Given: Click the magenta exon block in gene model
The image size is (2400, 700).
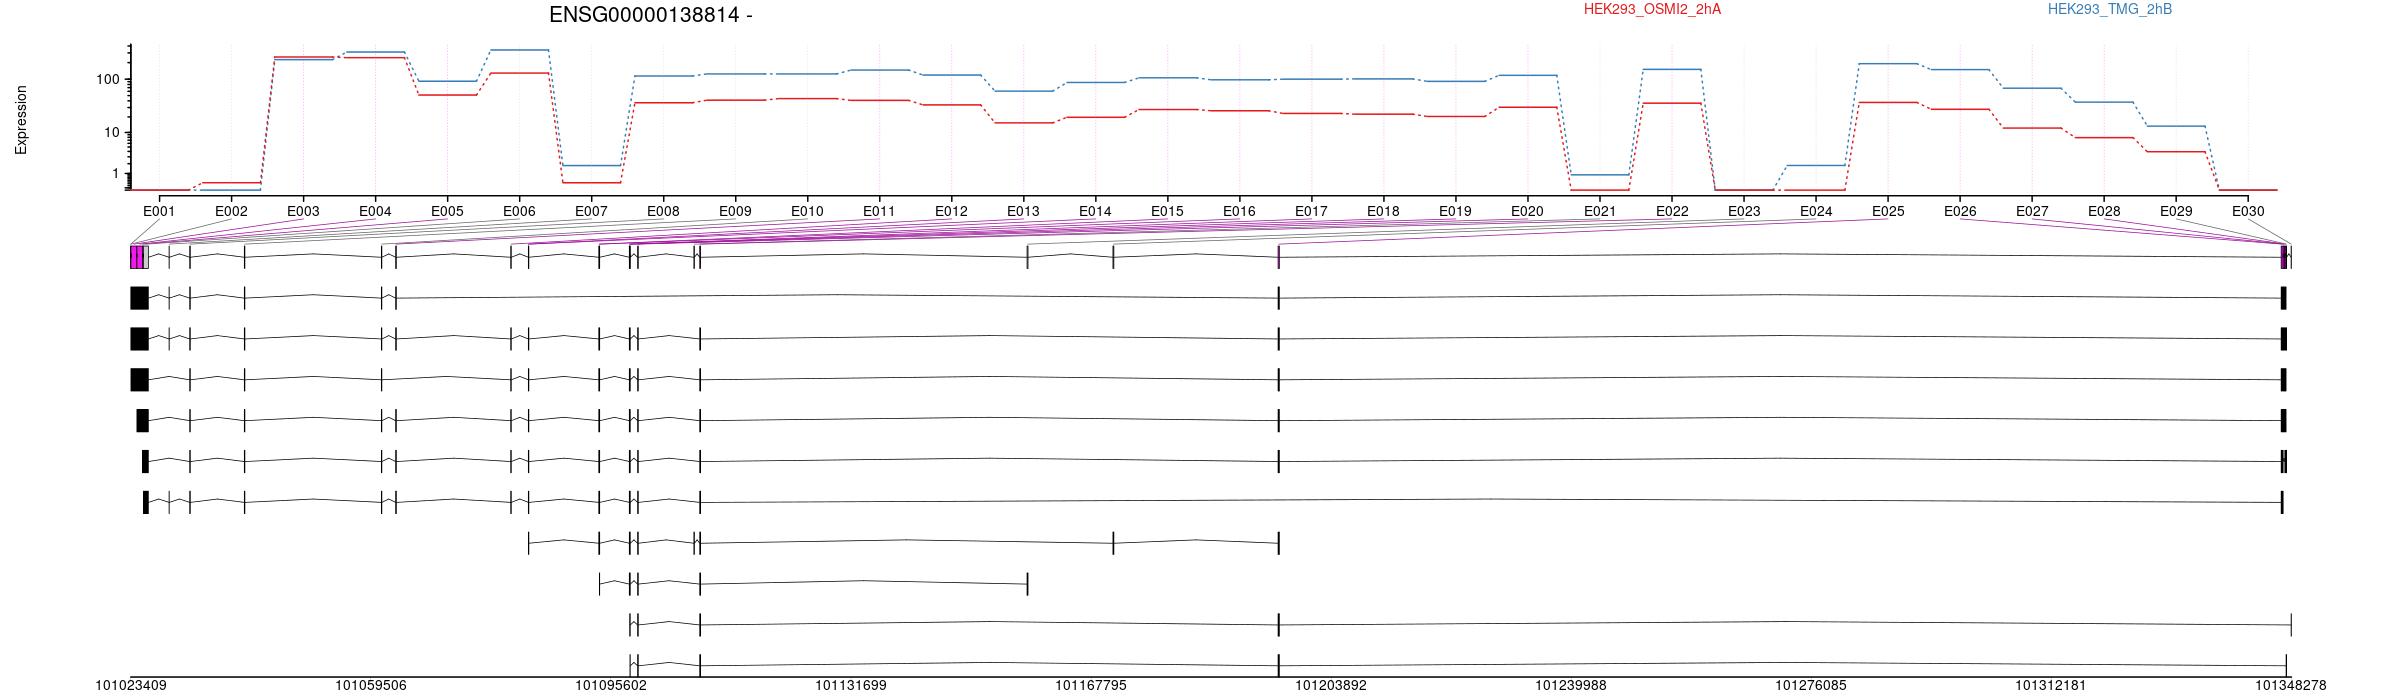Looking at the screenshot, I should click(136, 257).
